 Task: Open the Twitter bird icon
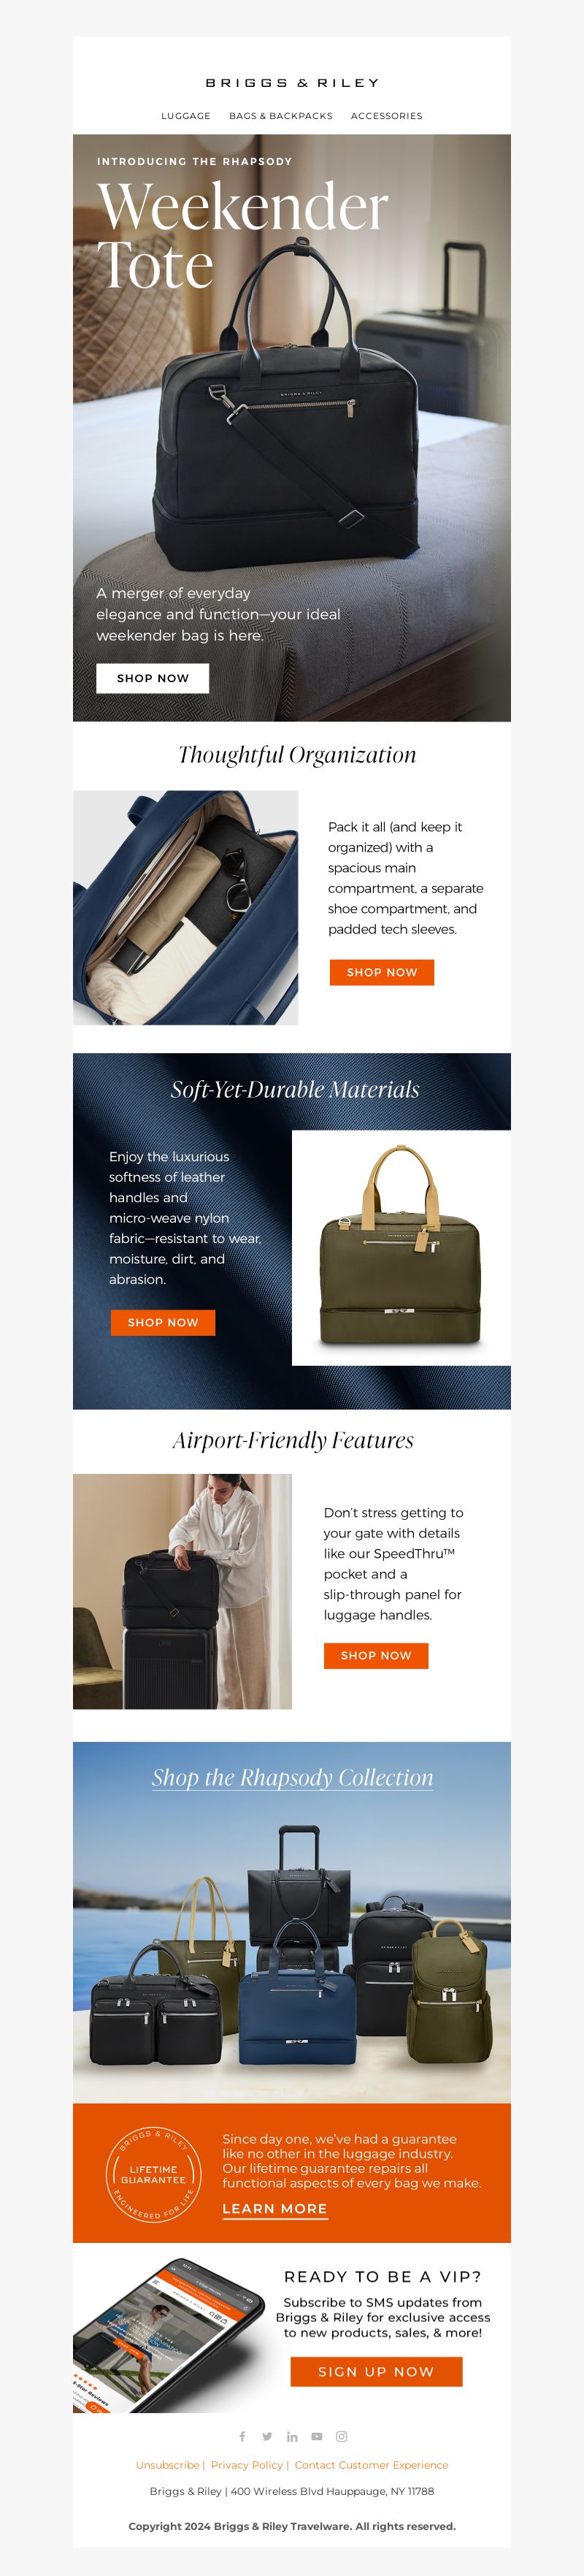pyautogui.click(x=267, y=2436)
